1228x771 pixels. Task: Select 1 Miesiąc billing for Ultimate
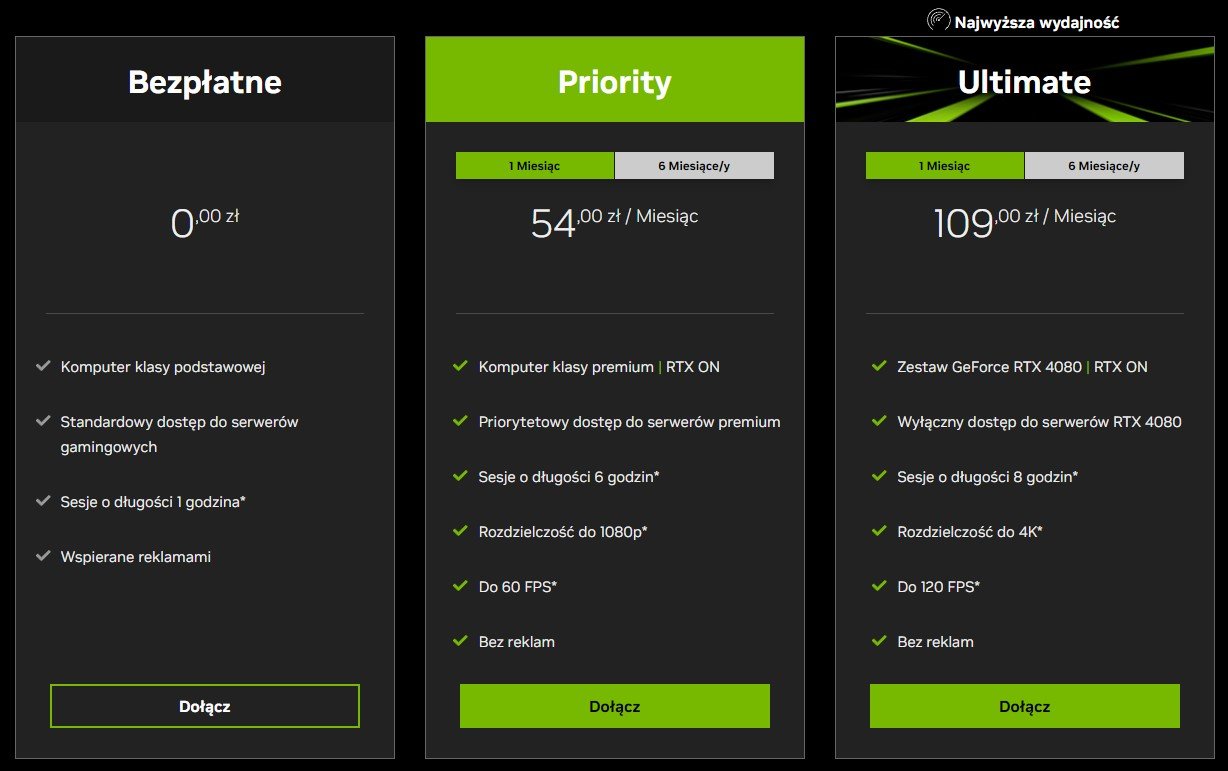point(944,166)
